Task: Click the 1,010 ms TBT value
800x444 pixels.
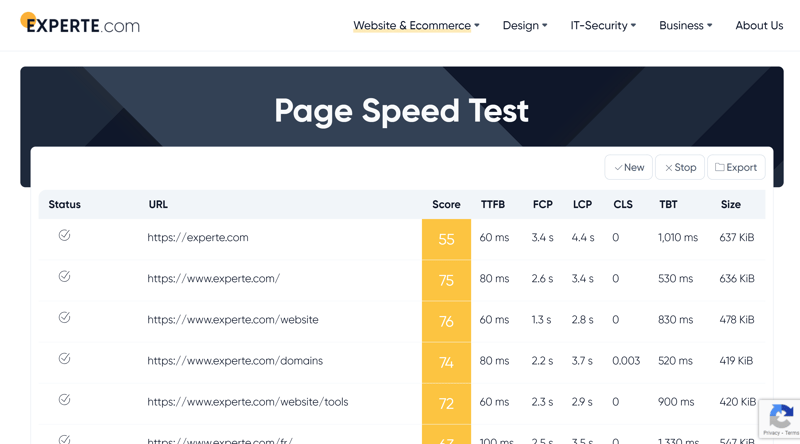Action: tap(678, 238)
